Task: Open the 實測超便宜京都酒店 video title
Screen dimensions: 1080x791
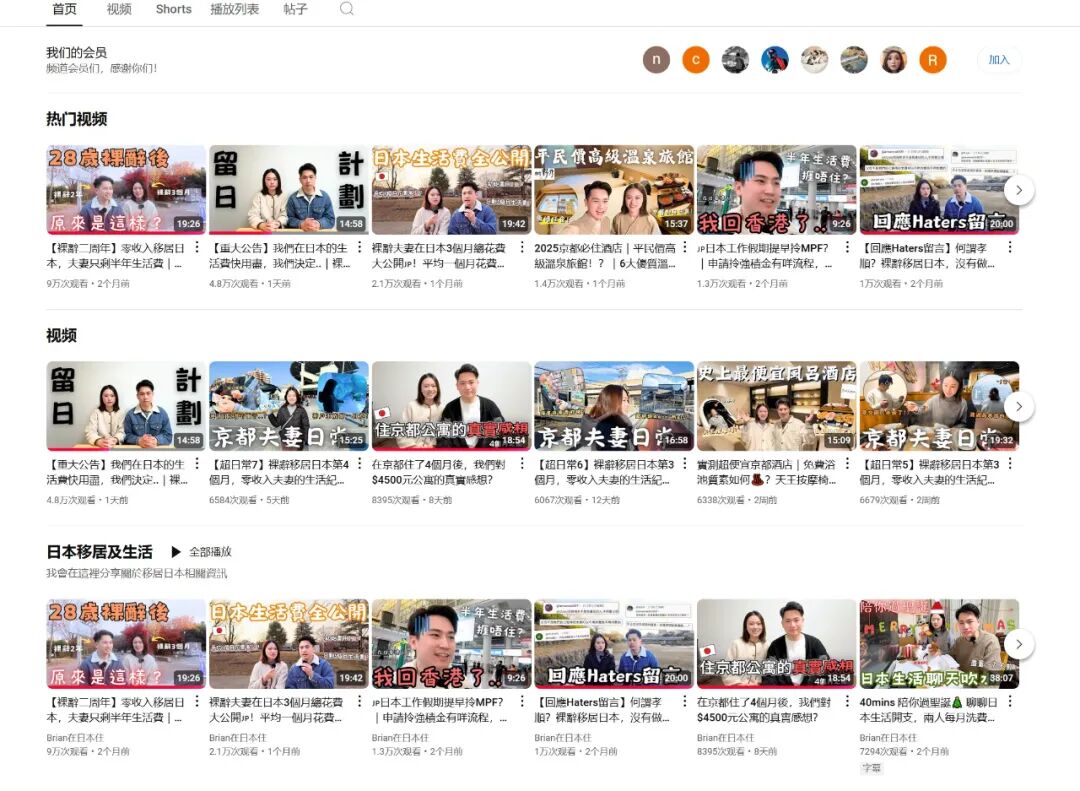Action: coord(767,472)
